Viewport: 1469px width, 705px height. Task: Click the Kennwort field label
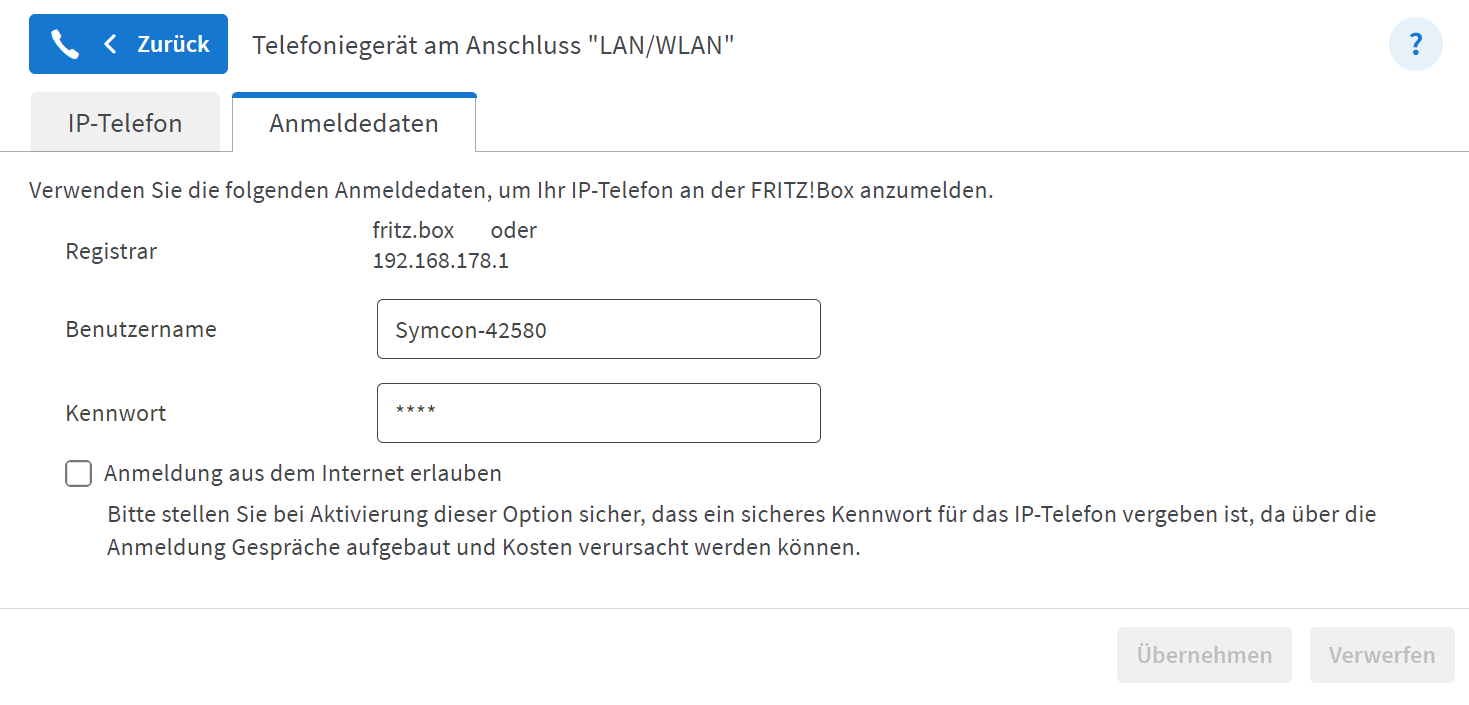(x=116, y=413)
